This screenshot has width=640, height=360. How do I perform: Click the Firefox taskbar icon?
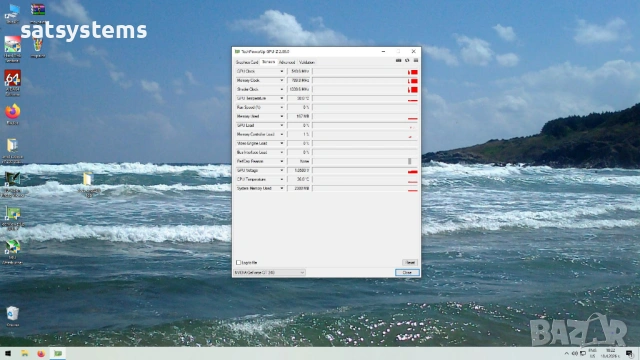tap(41, 353)
